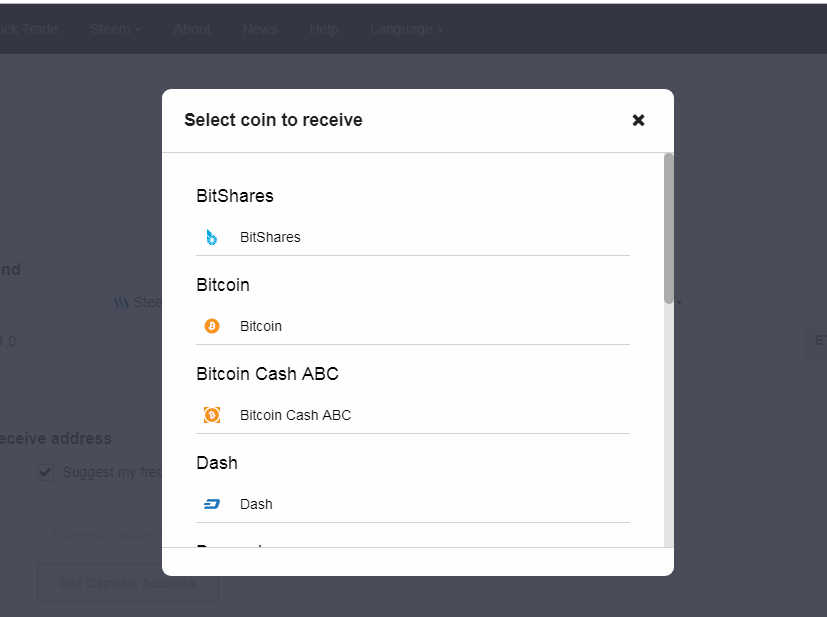
Task: Close the Select coin to receive dialog
Action: (638, 120)
